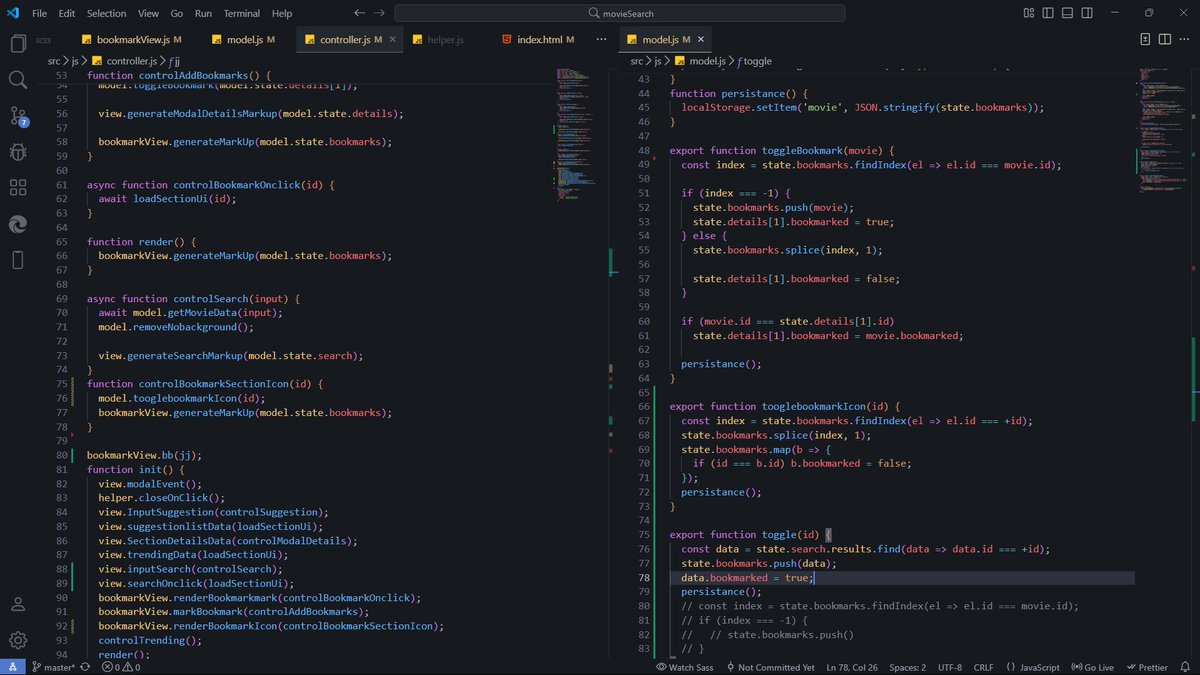Open the Extensions view
1200x675 pixels.
pyautogui.click(x=18, y=188)
